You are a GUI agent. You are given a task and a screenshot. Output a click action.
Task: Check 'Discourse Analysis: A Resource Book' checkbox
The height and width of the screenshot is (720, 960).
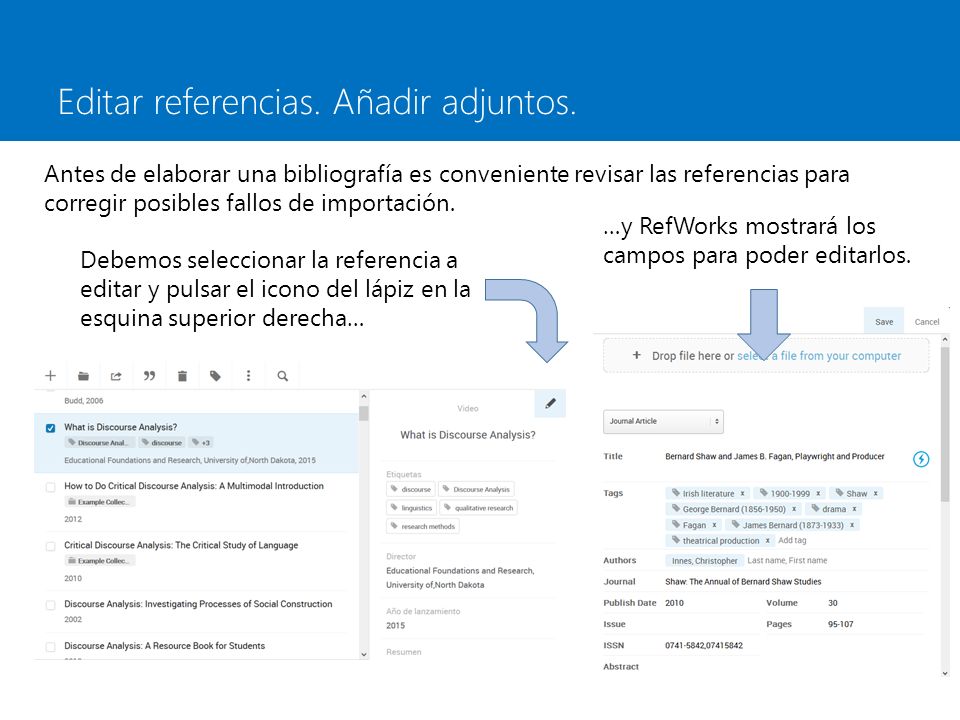(x=50, y=647)
